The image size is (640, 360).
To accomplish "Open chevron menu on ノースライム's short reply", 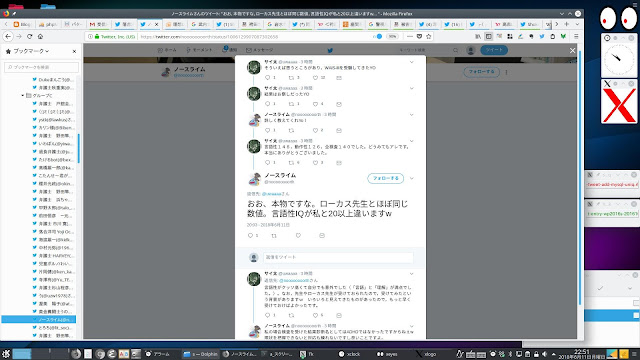I will pyautogui.click(x=411, y=115).
